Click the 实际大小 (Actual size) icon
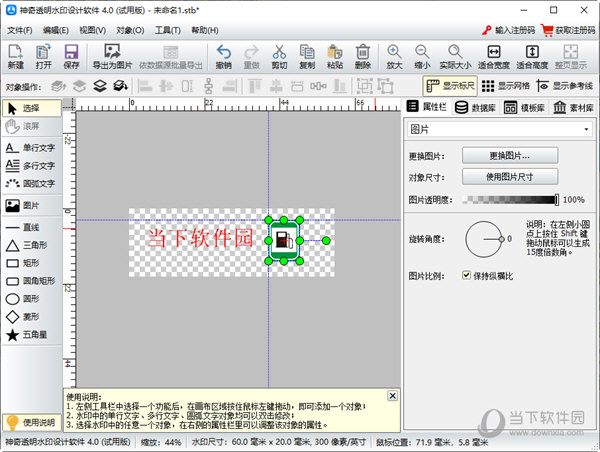The image size is (600, 452). click(x=455, y=57)
